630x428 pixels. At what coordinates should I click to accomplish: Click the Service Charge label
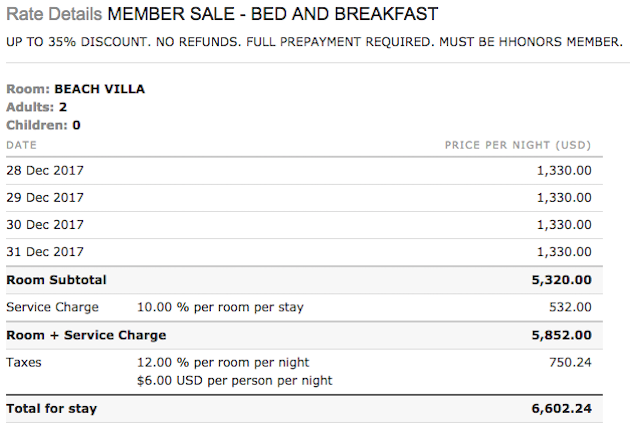tap(53, 307)
